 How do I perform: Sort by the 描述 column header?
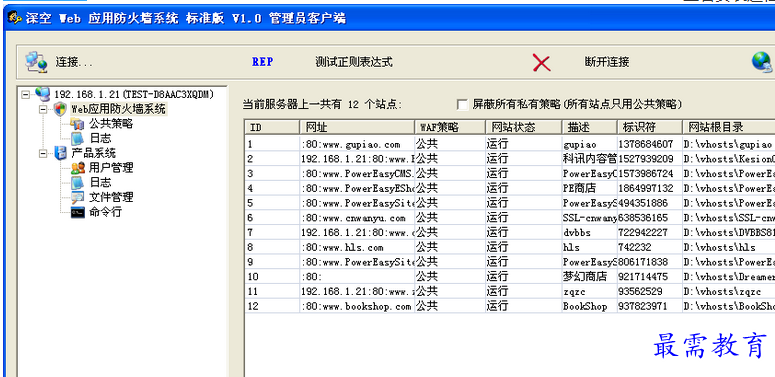click(x=589, y=127)
